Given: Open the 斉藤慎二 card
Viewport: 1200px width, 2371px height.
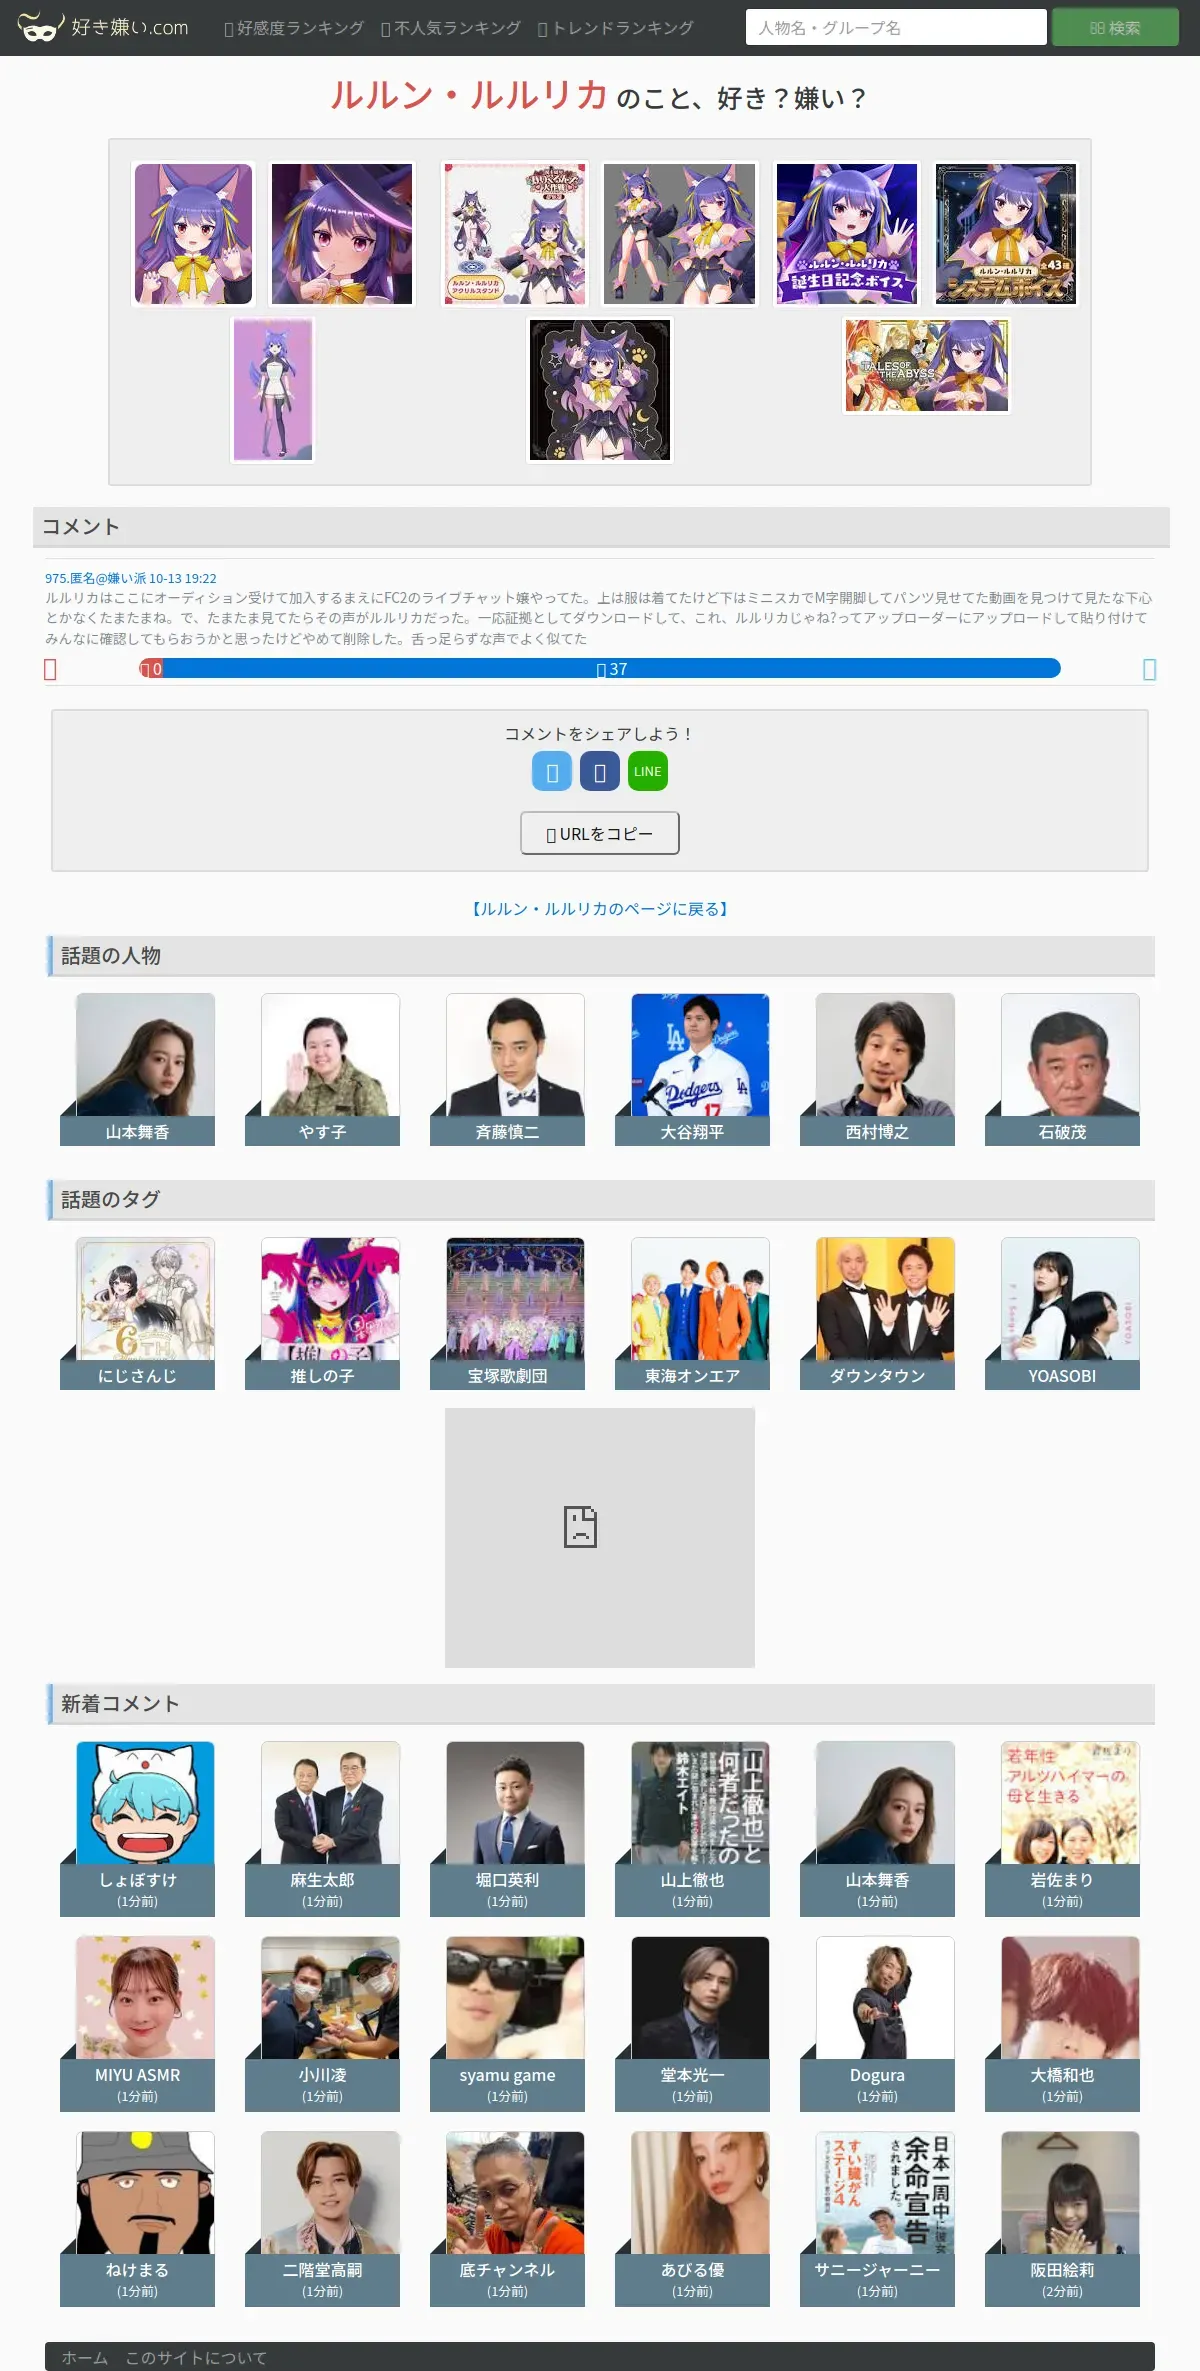Looking at the screenshot, I should tap(508, 1069).
